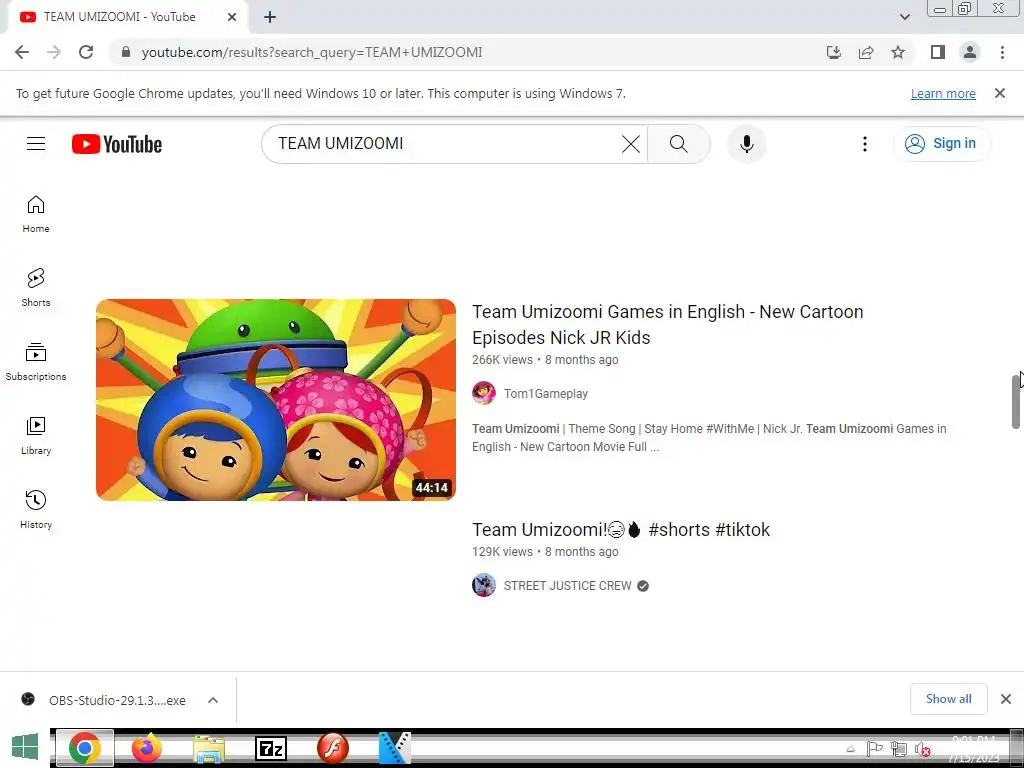Click the install app icon in address bar
The width and height of the screenshot is (1024, 768).
[x=834, y=52]
